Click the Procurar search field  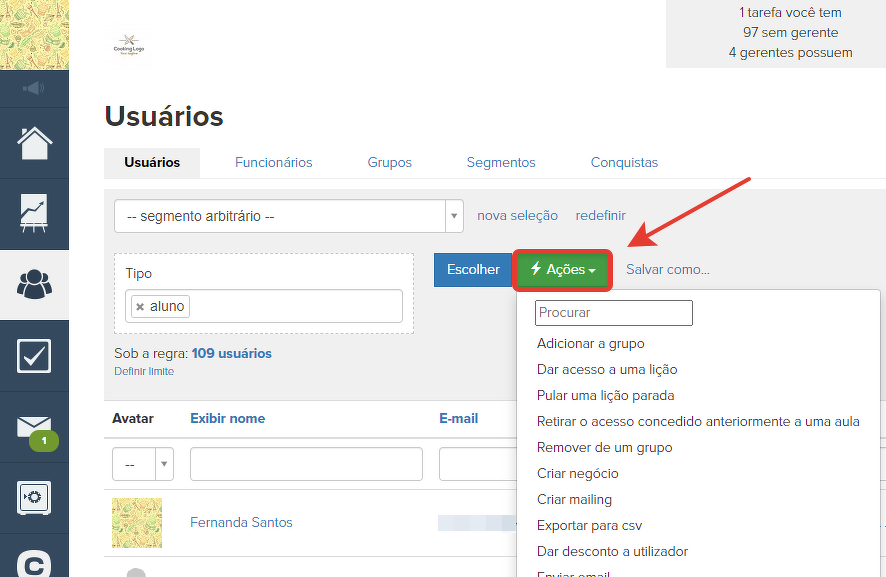click(613, 313)
